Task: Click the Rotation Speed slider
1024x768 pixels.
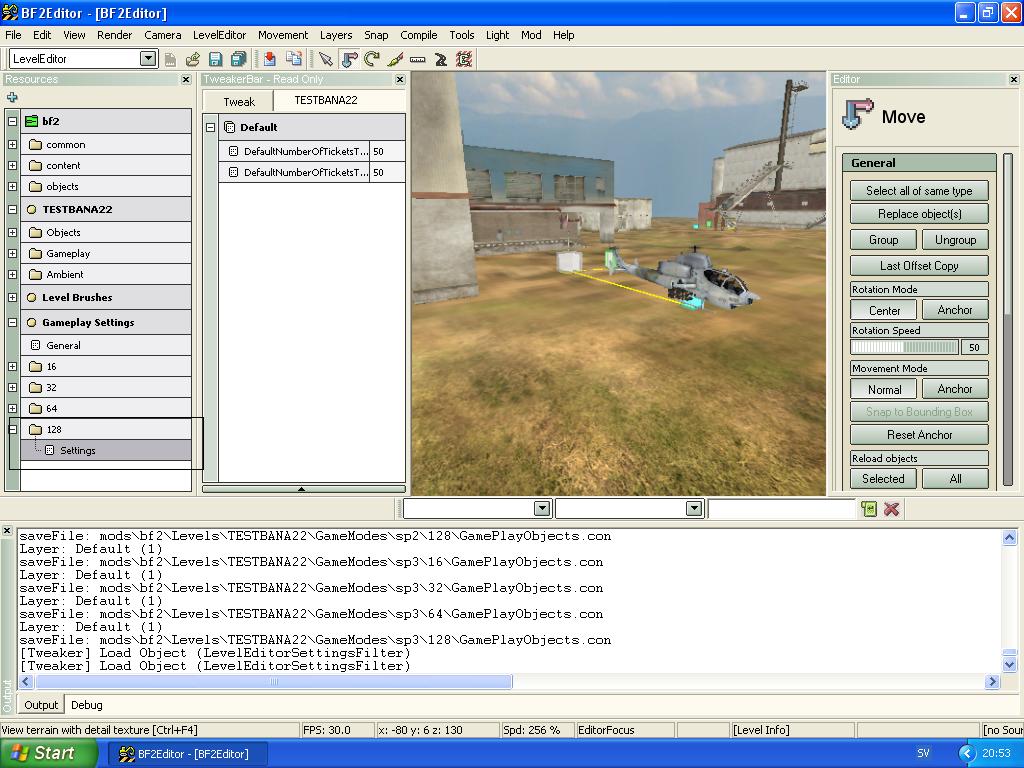Action: [904, 347]
